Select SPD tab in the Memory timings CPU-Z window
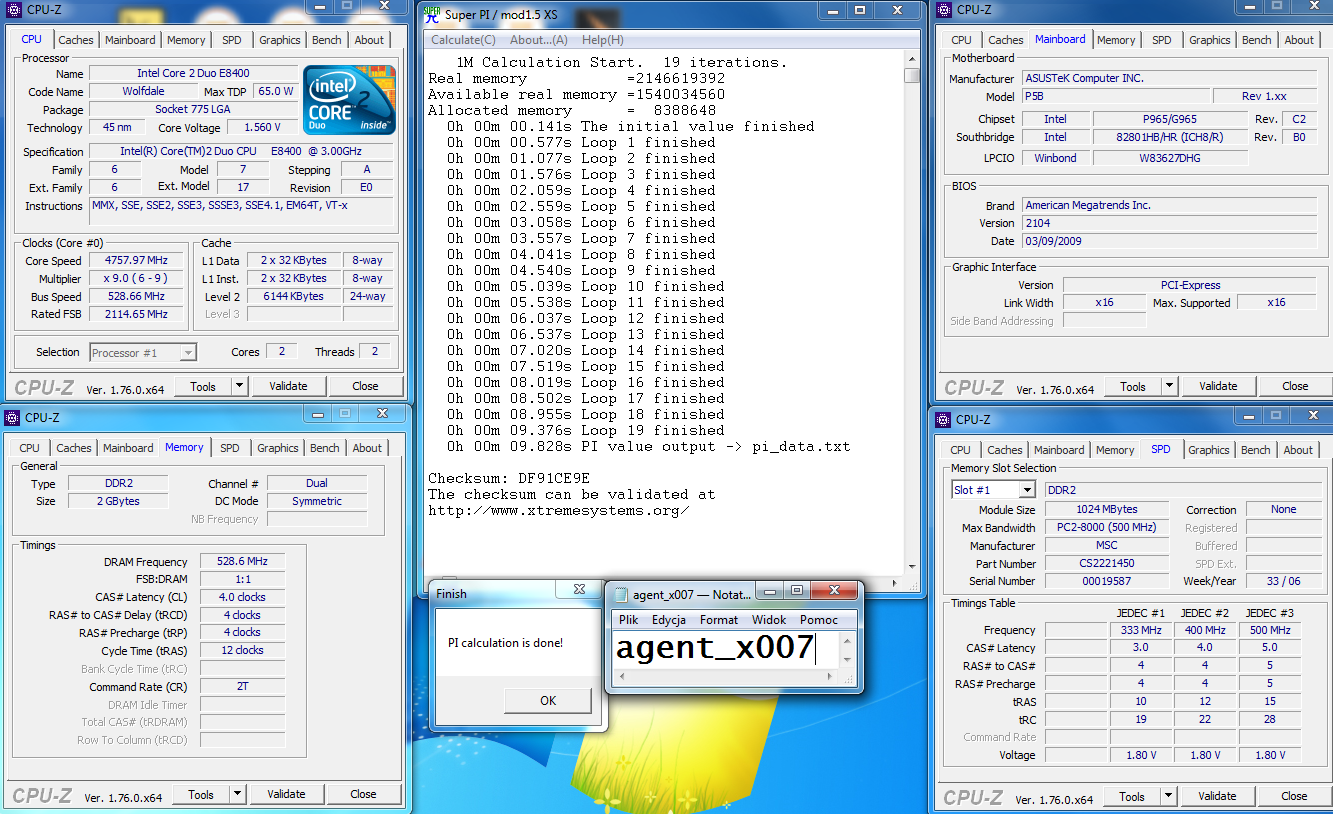Screen dimensions: 1333x814 [x=230, y=448]
